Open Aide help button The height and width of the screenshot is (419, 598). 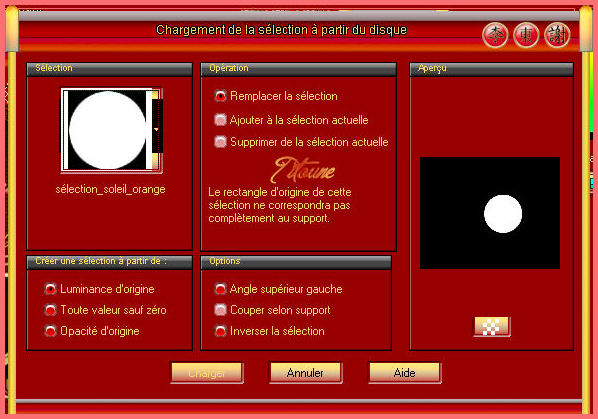click(x=405, y=372)
